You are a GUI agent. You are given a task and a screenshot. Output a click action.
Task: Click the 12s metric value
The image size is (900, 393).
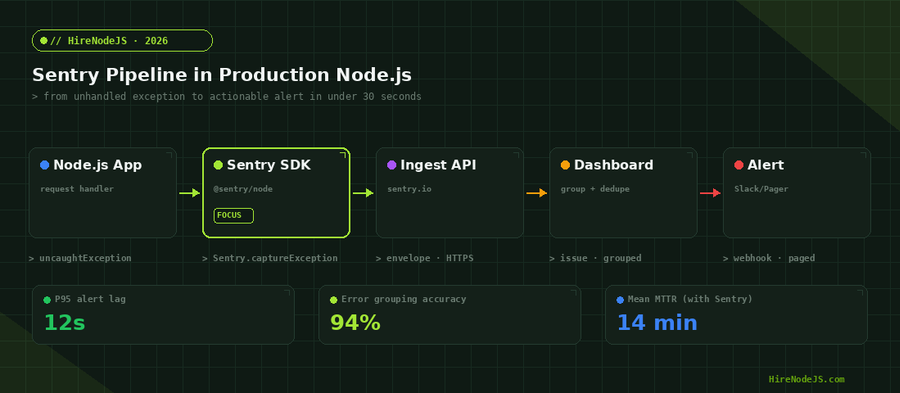(64, 323)
